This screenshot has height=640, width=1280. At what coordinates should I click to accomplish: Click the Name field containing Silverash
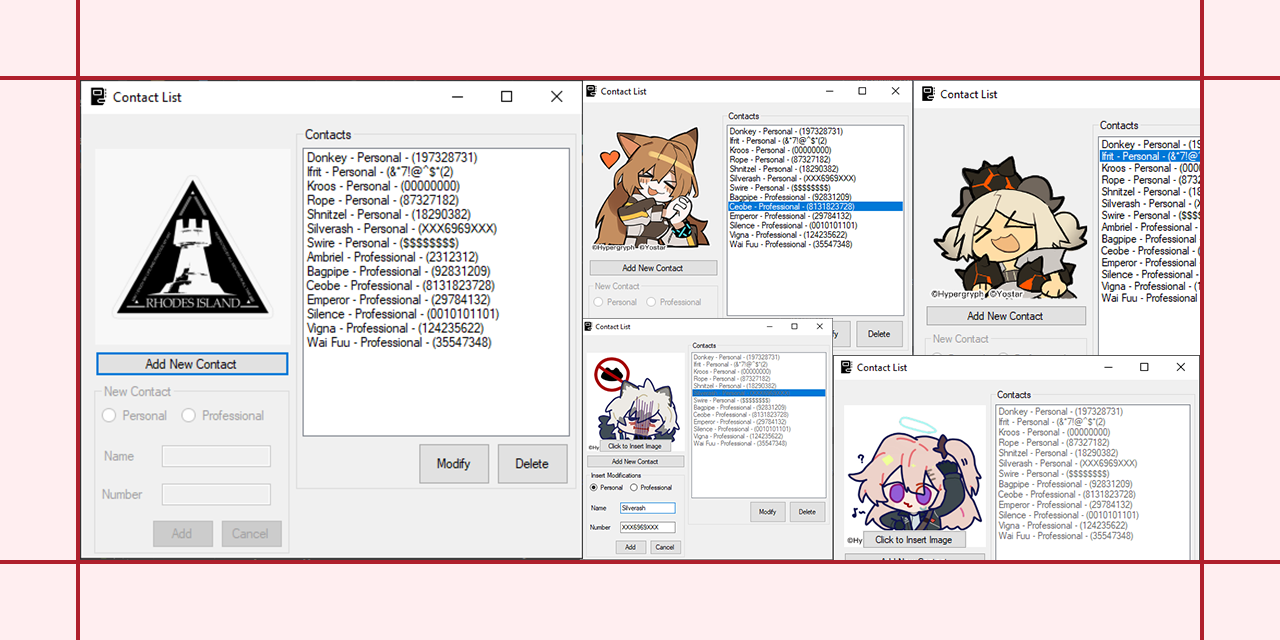[x=647, y=507]
